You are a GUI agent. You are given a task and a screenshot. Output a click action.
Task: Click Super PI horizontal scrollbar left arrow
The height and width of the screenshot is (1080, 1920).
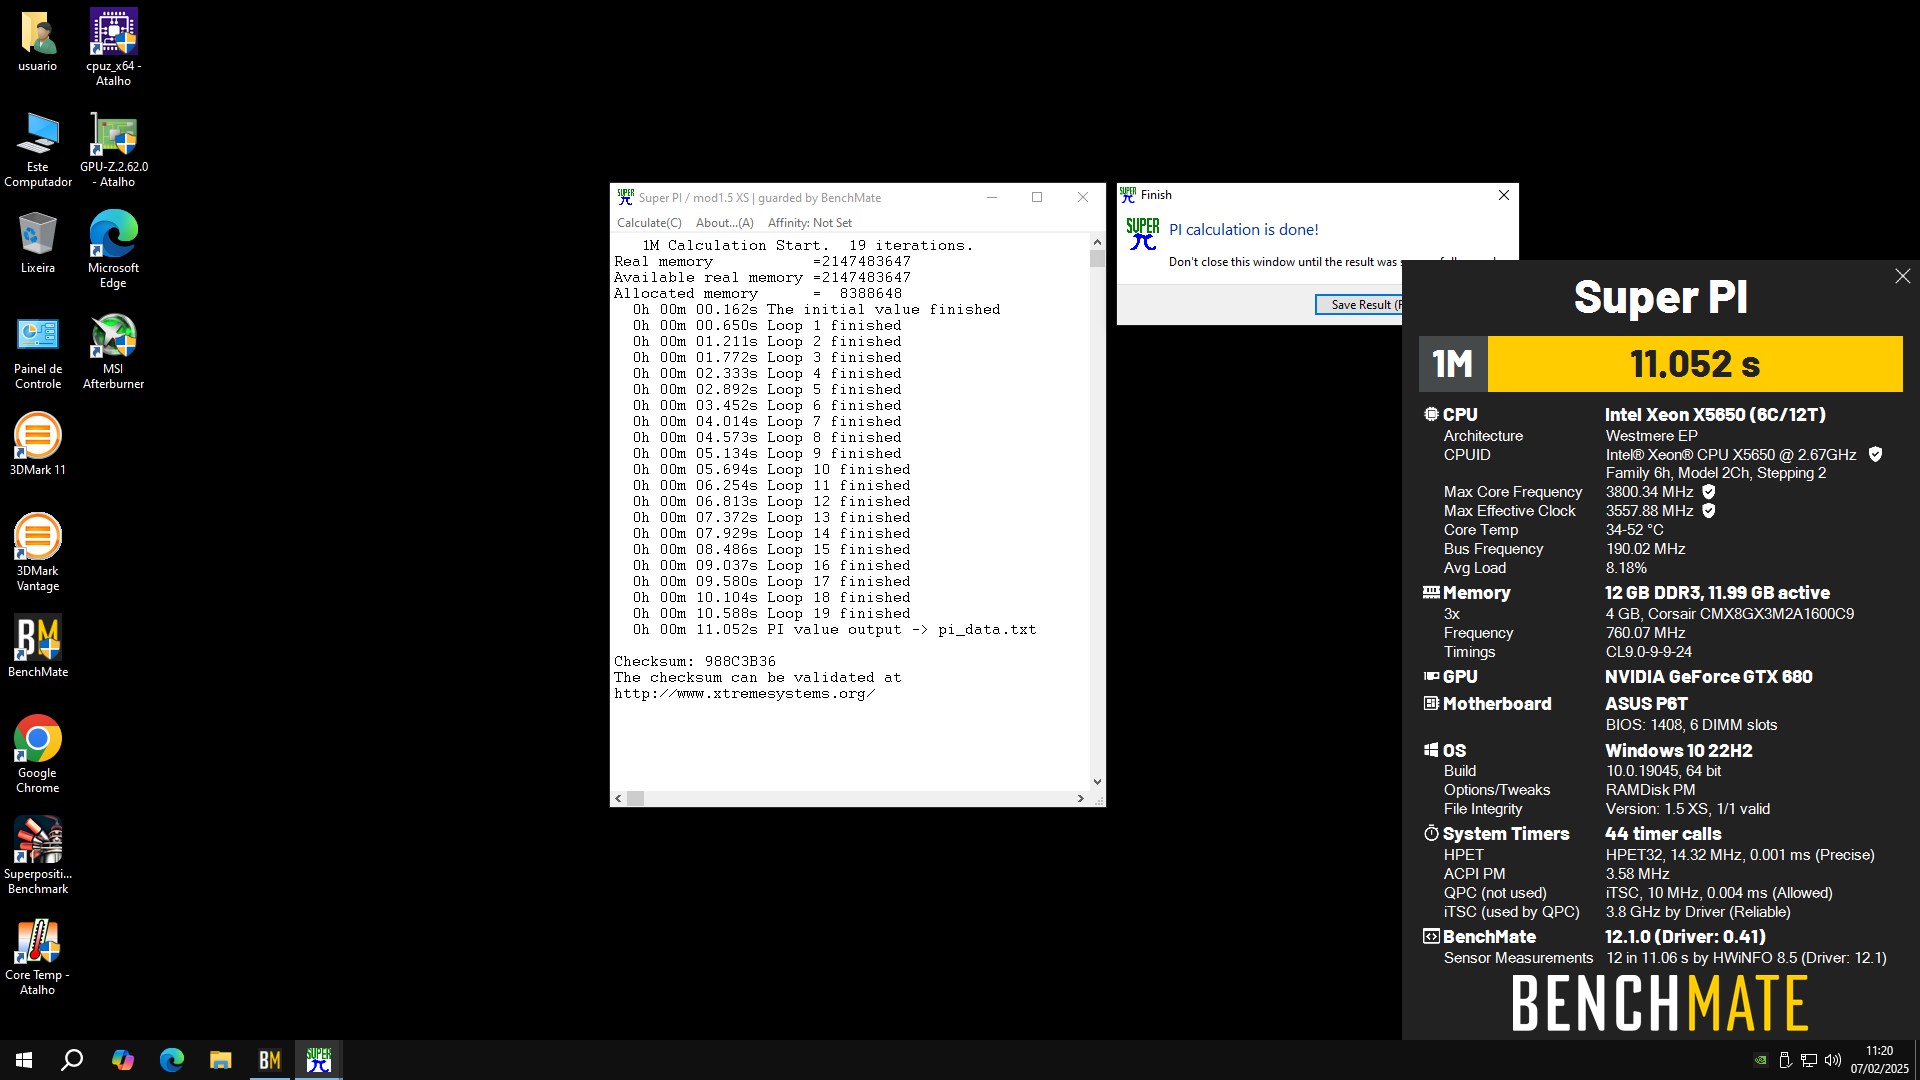[618, 798]
